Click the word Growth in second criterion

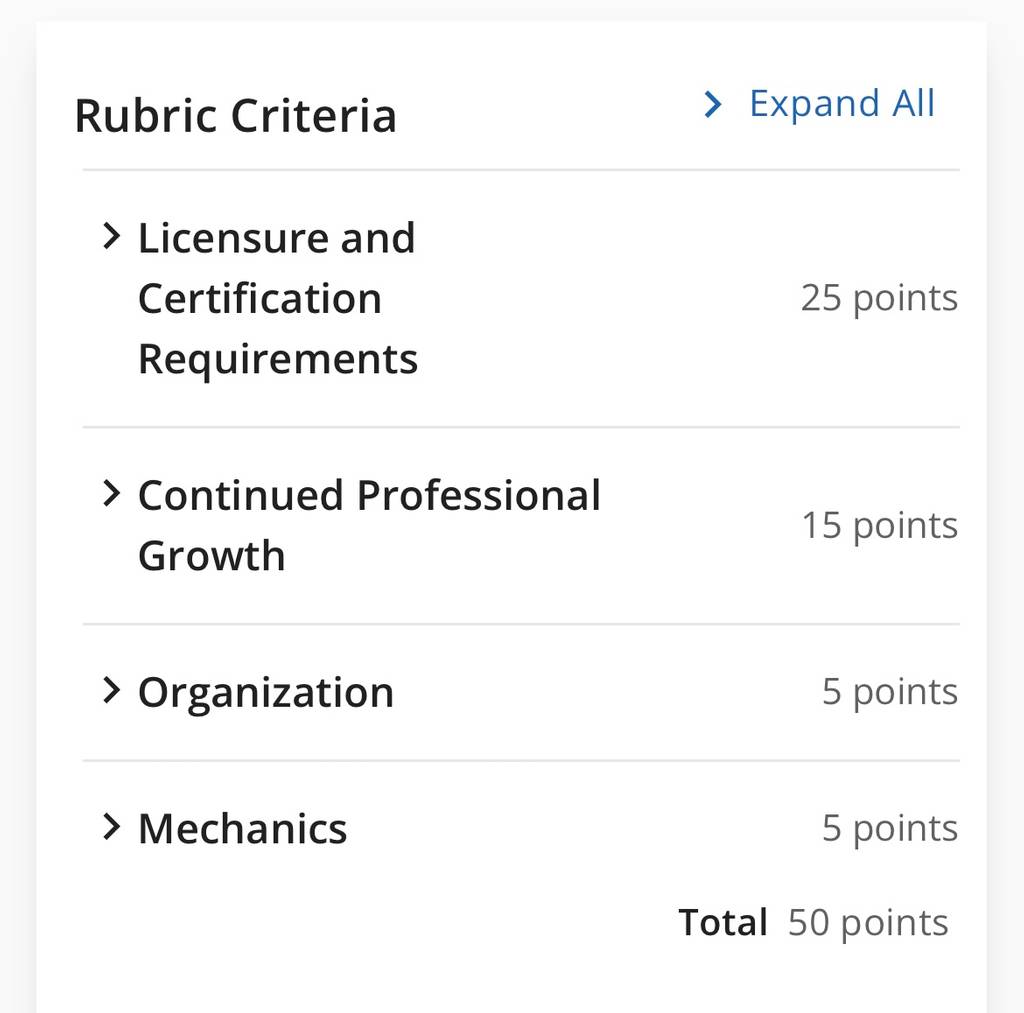point(212,556)
